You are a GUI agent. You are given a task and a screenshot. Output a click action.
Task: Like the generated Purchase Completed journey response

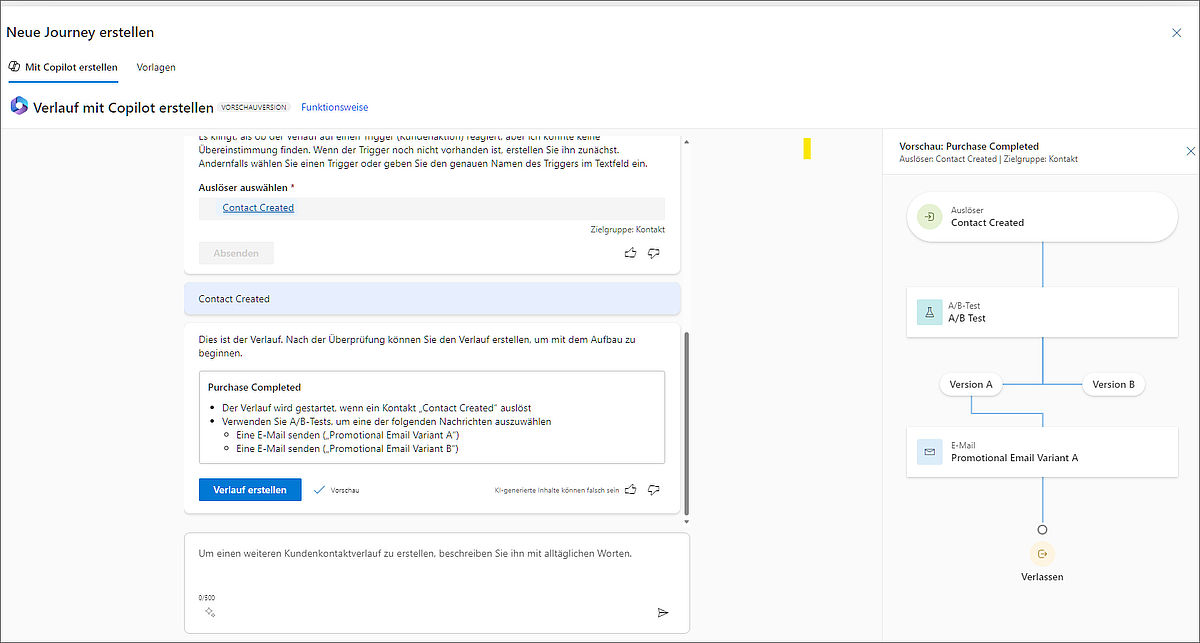[x=630, y=490]
